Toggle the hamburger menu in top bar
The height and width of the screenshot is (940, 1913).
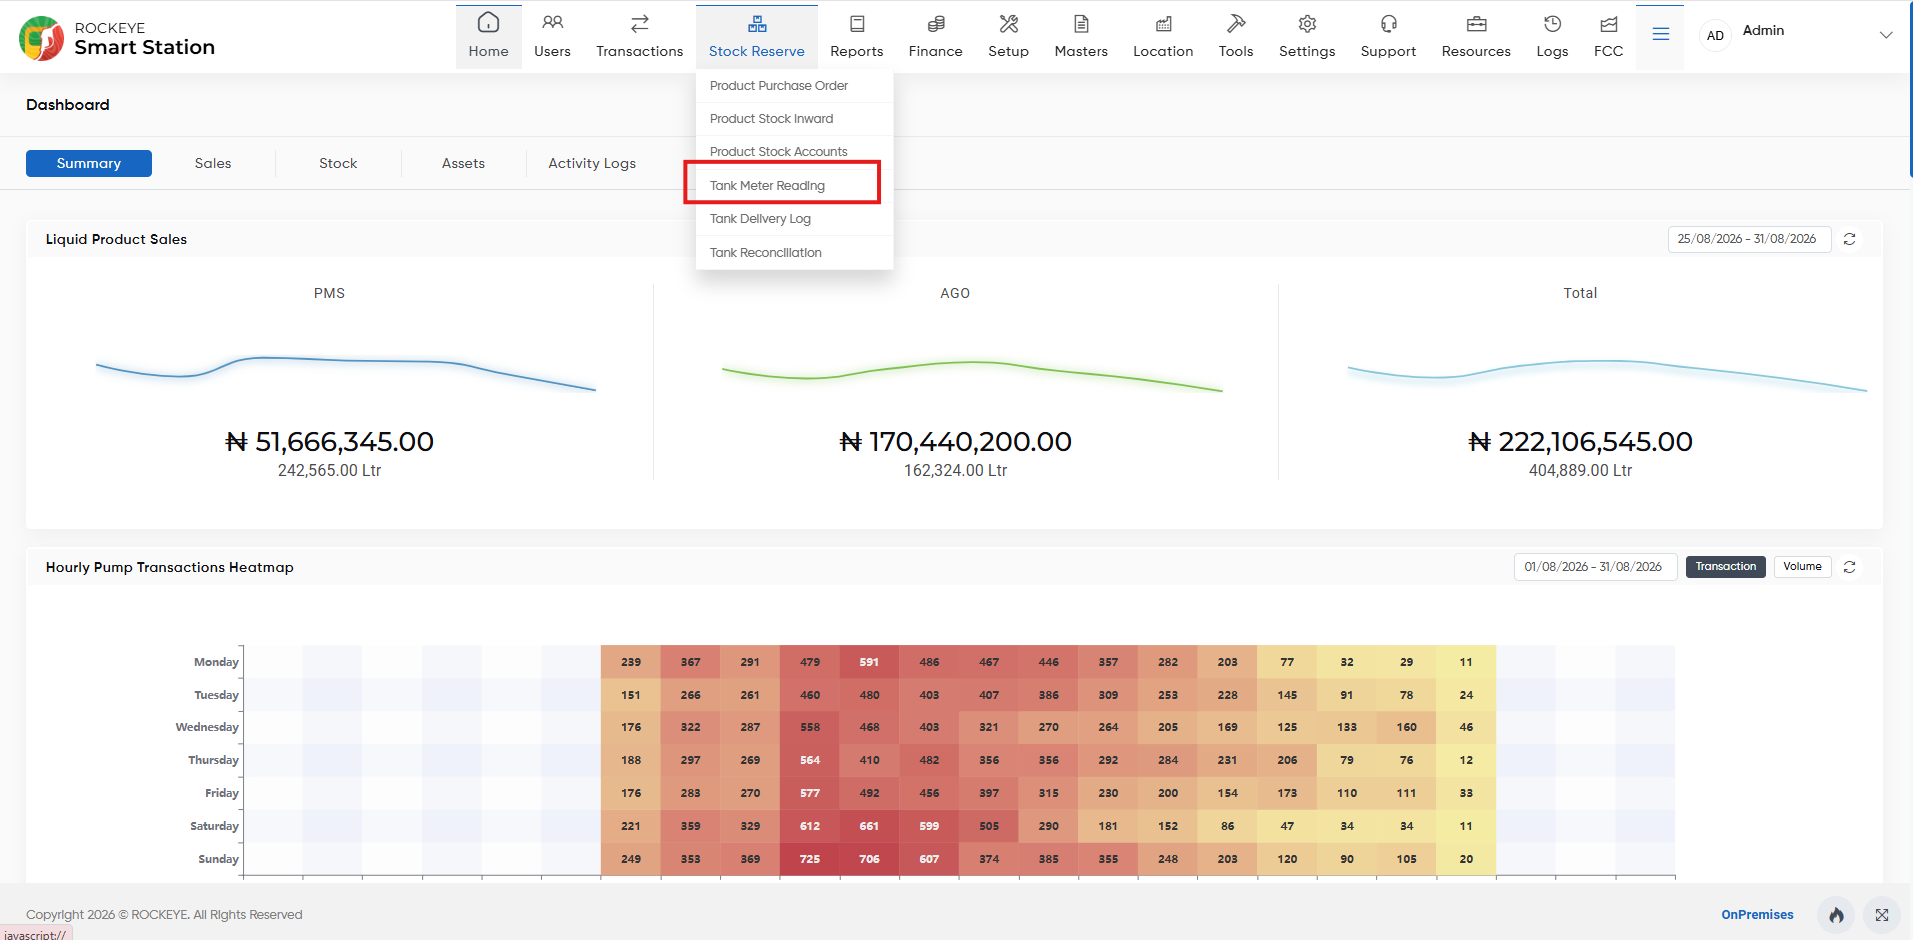click(x=1660, y=35)
